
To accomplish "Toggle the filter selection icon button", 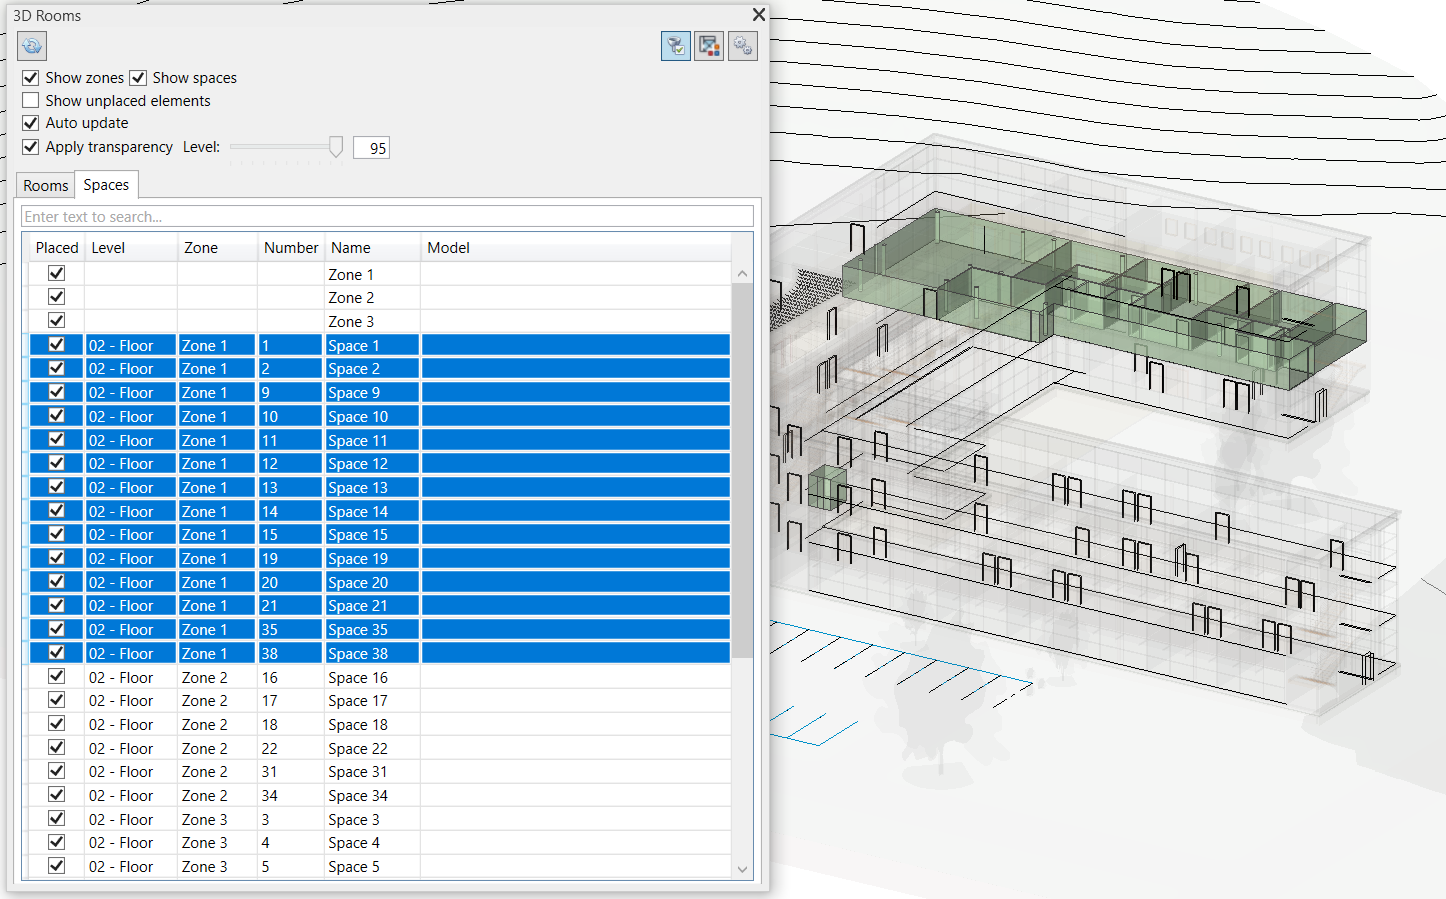I will (x=676, y=46).
